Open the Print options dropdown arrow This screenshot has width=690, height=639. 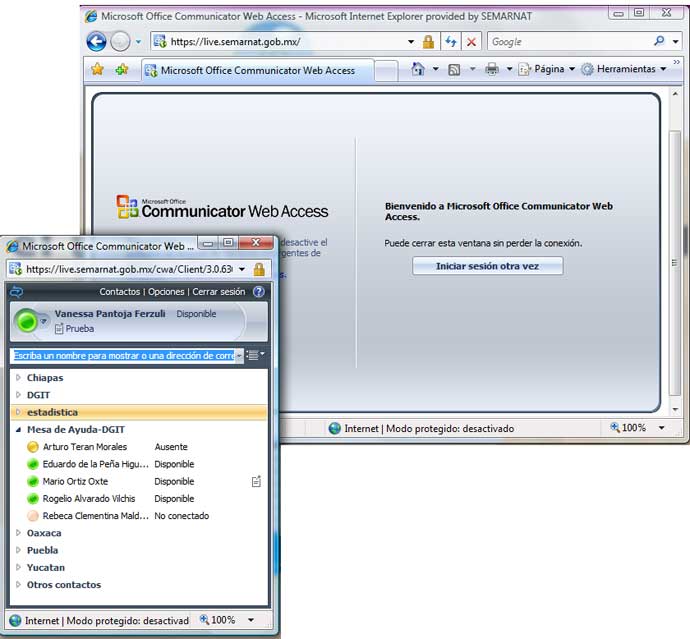[509, 69]
